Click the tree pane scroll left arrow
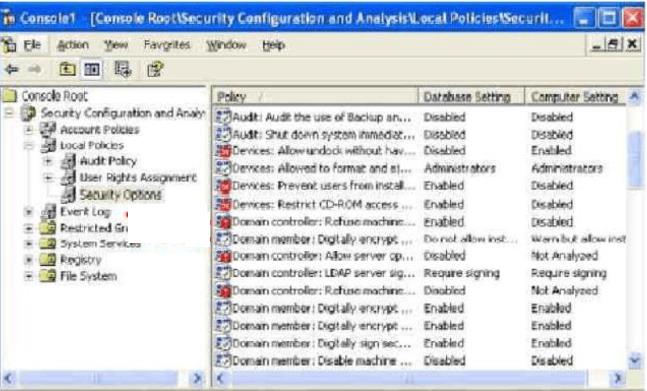The image size is (647, 391). tap(9, 378)
